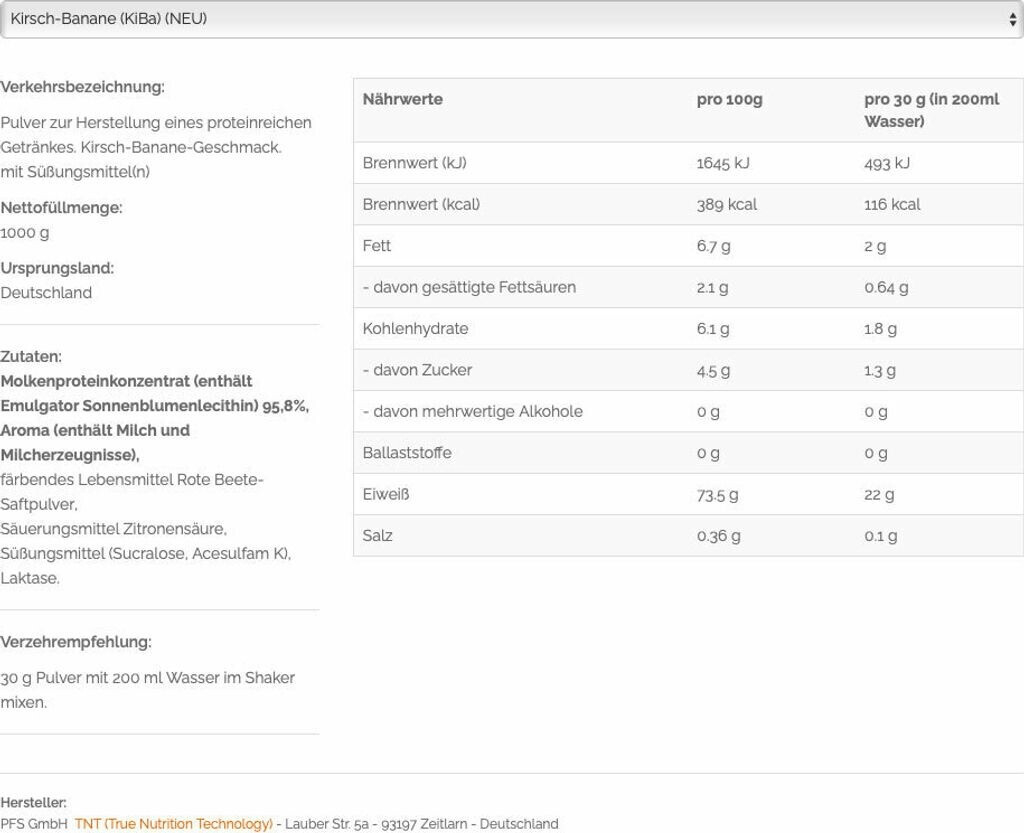This screenshot has height=833, width=1024.
Task: Open the Kirsch-Banane (KiBa) flavor dropdown
Action: pos(500,19)
